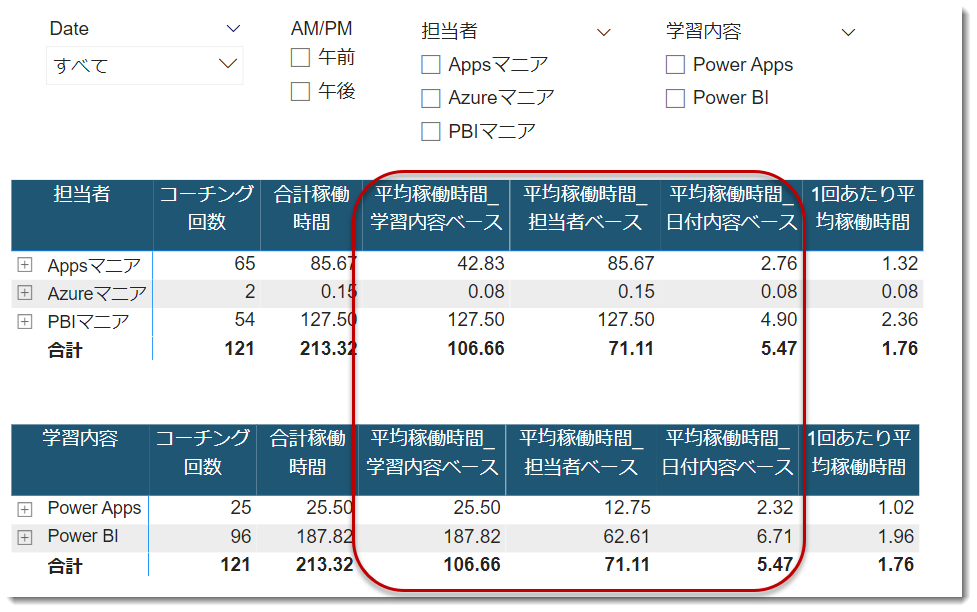Open the すべて date dropdown

145,65
